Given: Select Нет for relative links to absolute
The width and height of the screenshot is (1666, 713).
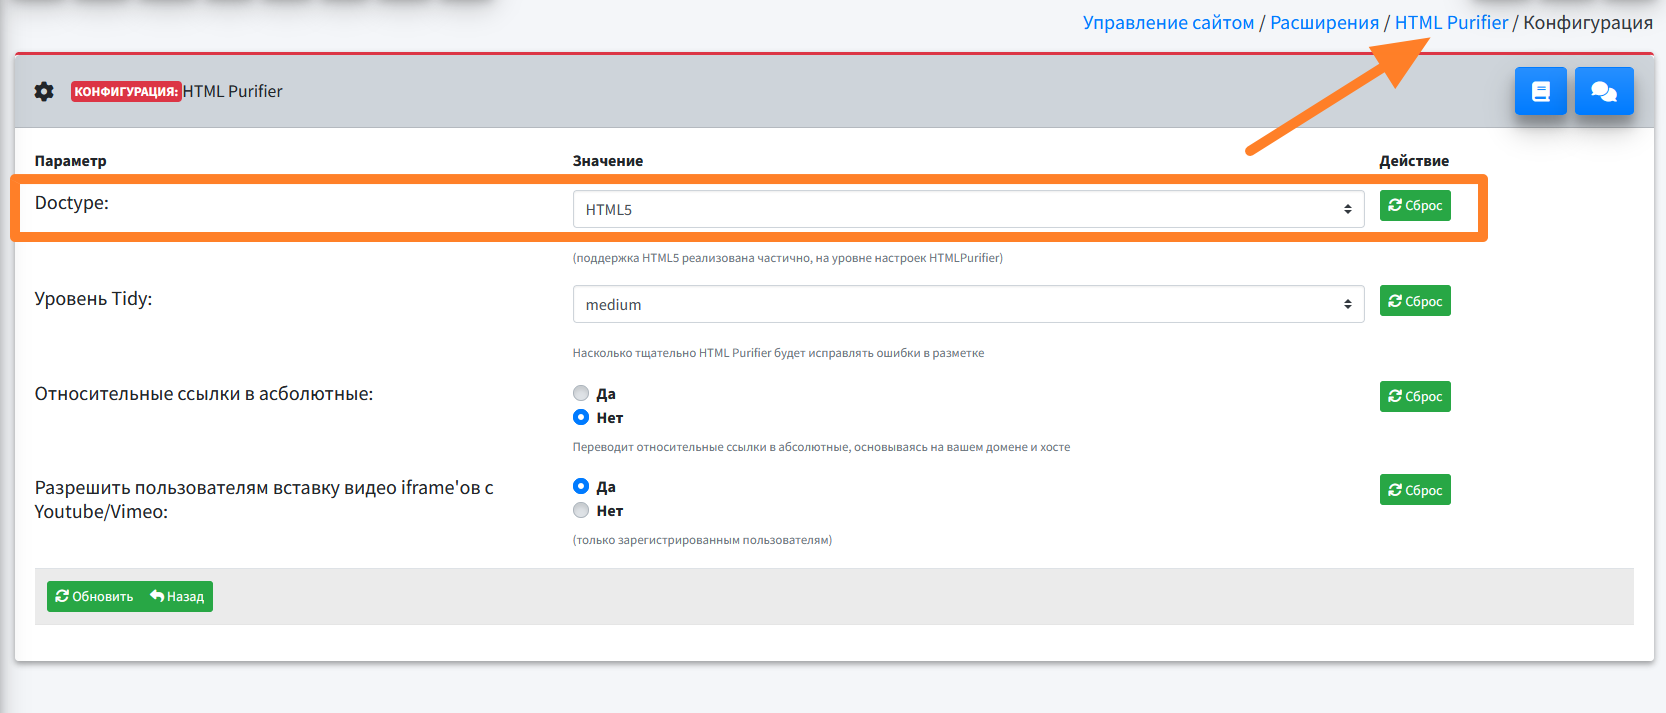Looking at the screenshot, I should [581, 417].
